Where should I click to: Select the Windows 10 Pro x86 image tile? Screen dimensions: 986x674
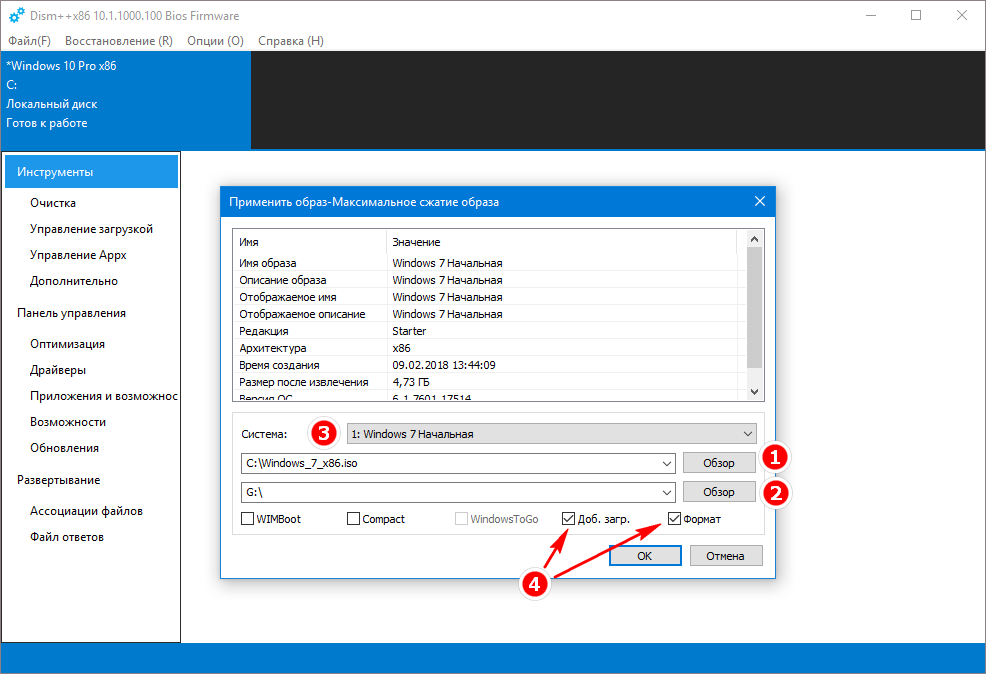pos(126,100)
